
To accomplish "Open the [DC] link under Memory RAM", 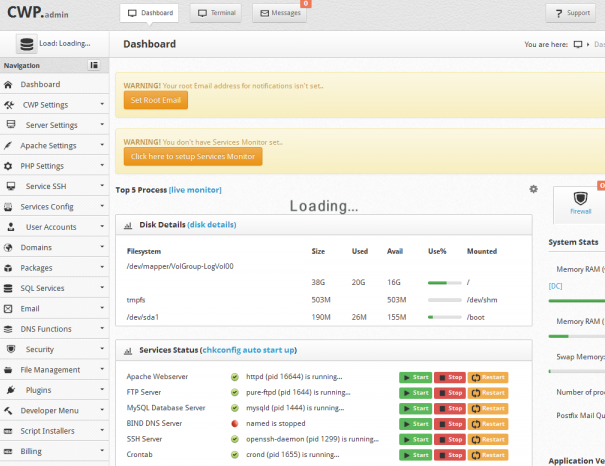I will point(555,286).
